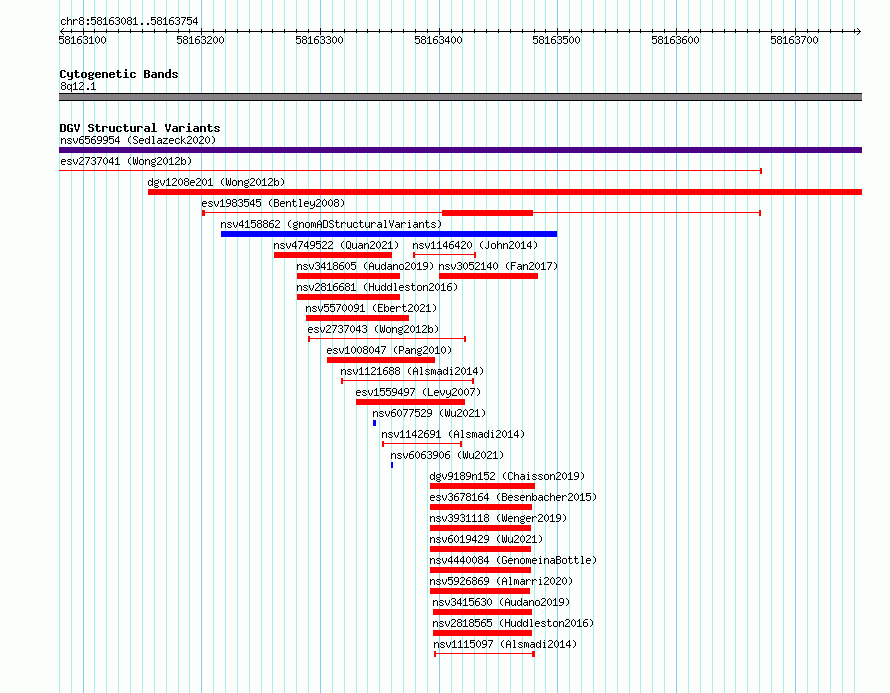Screen dimensions: 890x693
Task: Select the red esv1559497 variant bar
Action: (x=410, y=402)
